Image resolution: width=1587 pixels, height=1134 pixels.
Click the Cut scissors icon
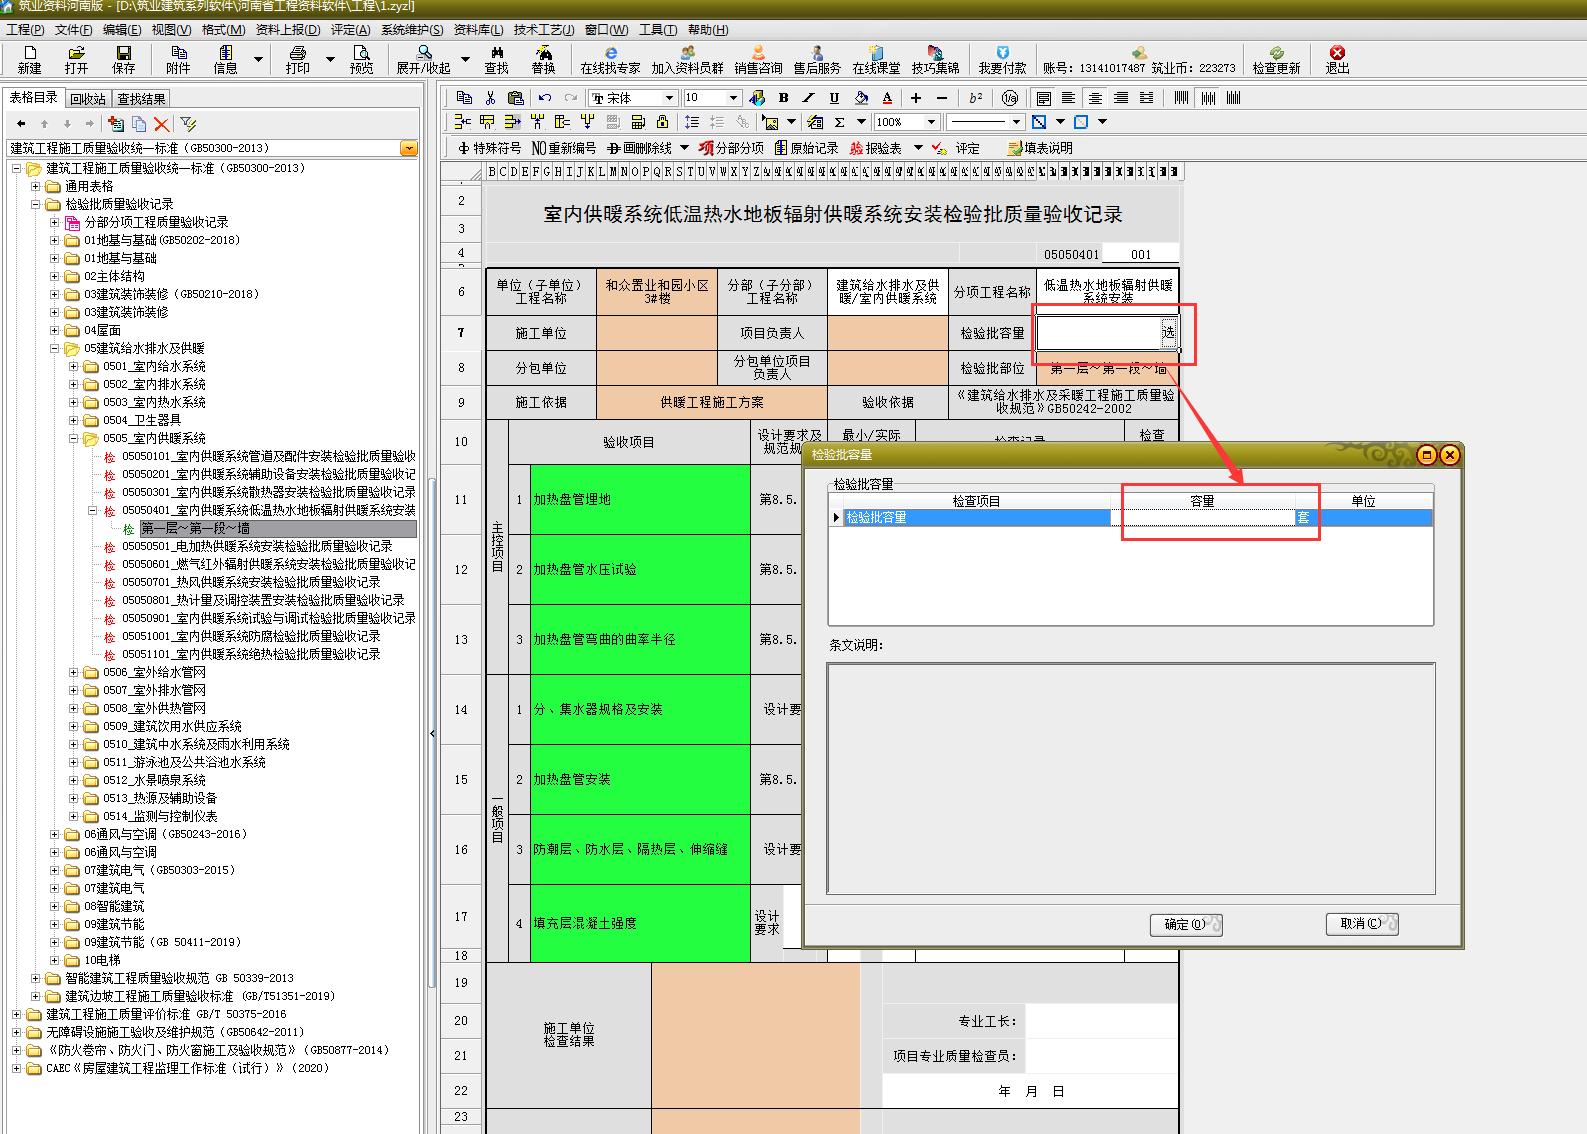[x=490, y=97]
